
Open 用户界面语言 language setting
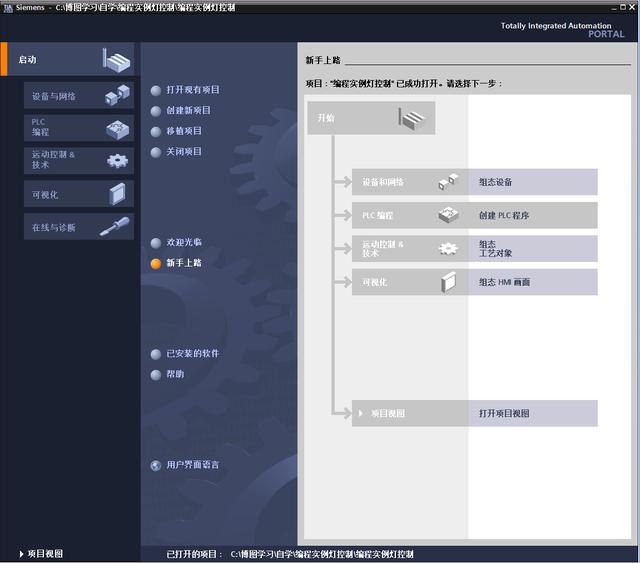click(x=193, y=465)
